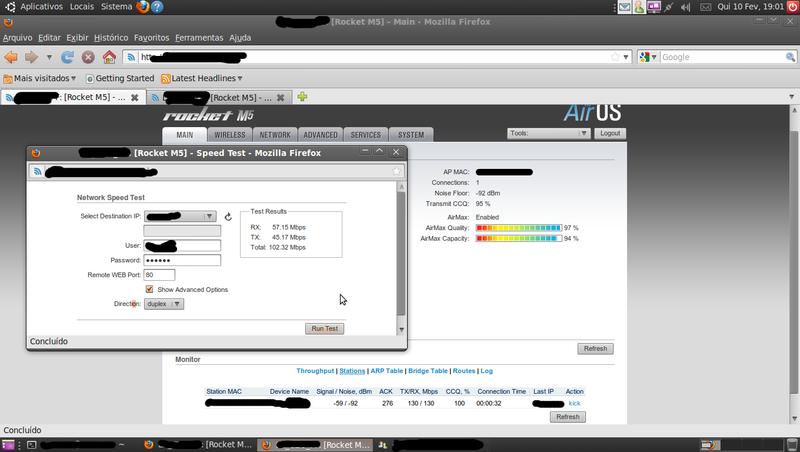Bookmark page with the star in URL bar
This screenshot has width=800, height=452.
tap(615, 57)
